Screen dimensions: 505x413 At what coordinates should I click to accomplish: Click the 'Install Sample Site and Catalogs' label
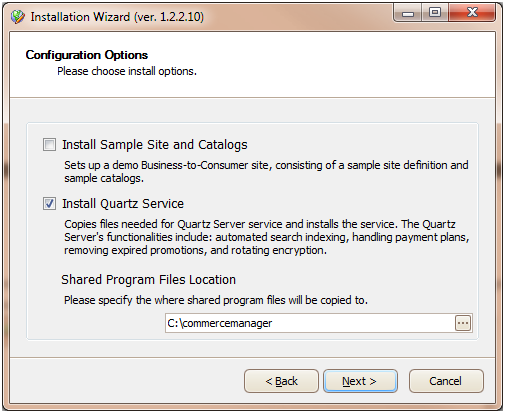(155, 145)
